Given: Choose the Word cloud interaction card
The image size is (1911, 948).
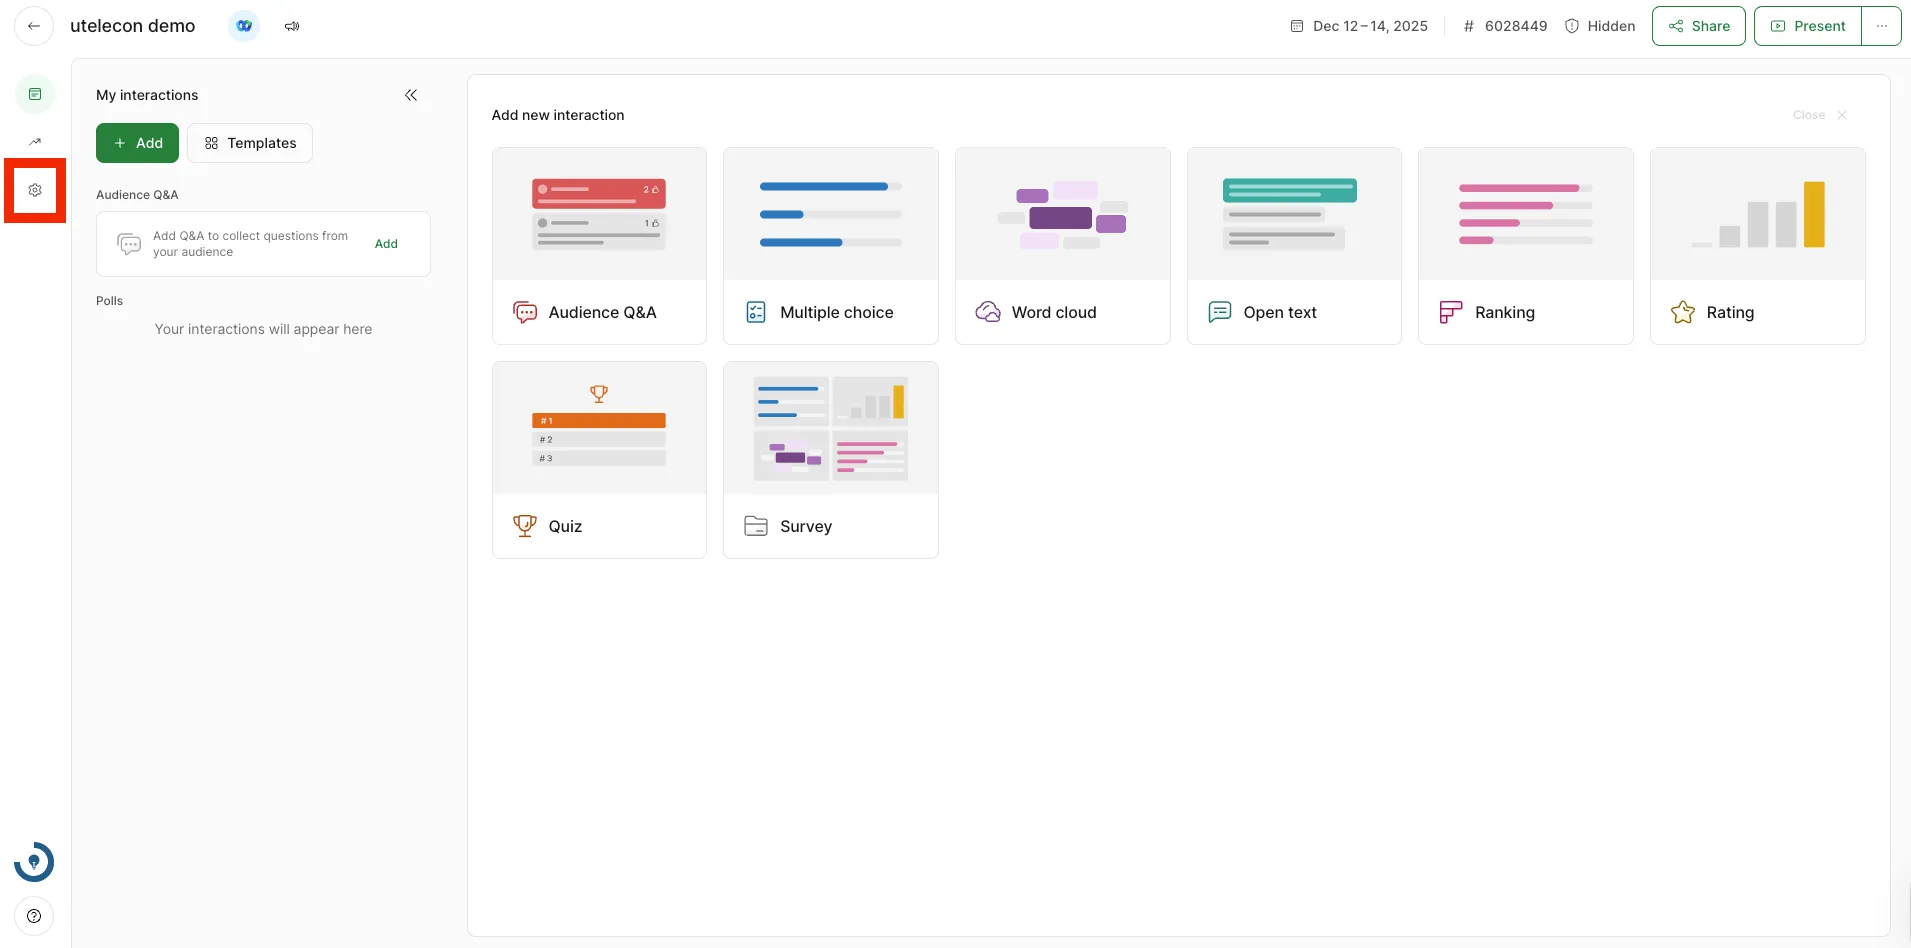Looking at the screenshot, I should click(x=1062, y=246).
